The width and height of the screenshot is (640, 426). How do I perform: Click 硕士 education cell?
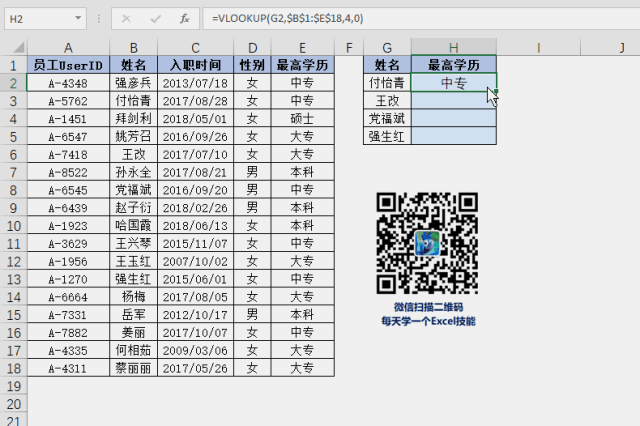point(302,119)
